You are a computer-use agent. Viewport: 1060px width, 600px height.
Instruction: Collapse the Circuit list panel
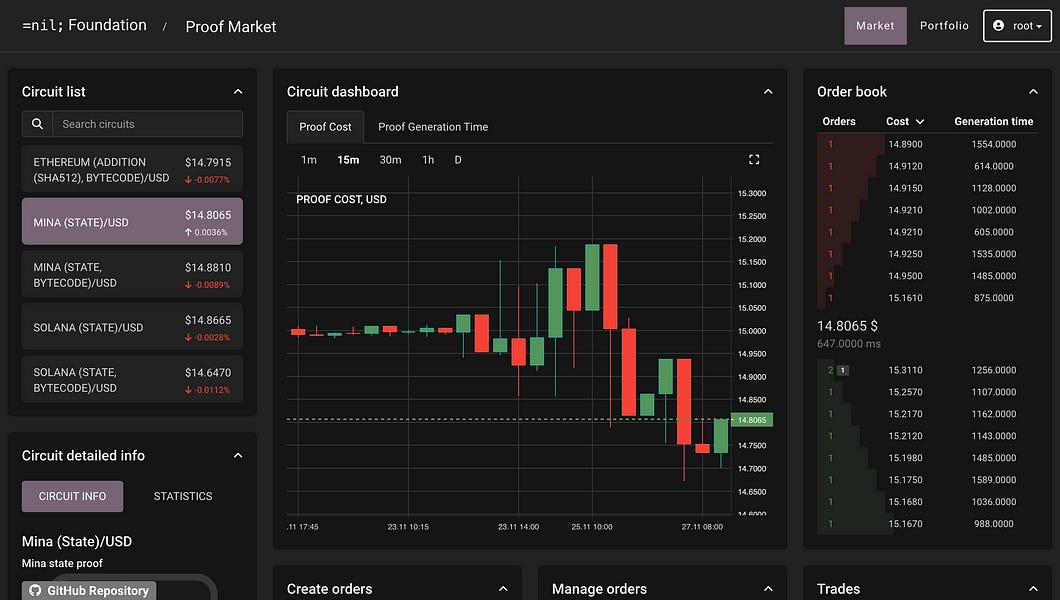(238, 92)
